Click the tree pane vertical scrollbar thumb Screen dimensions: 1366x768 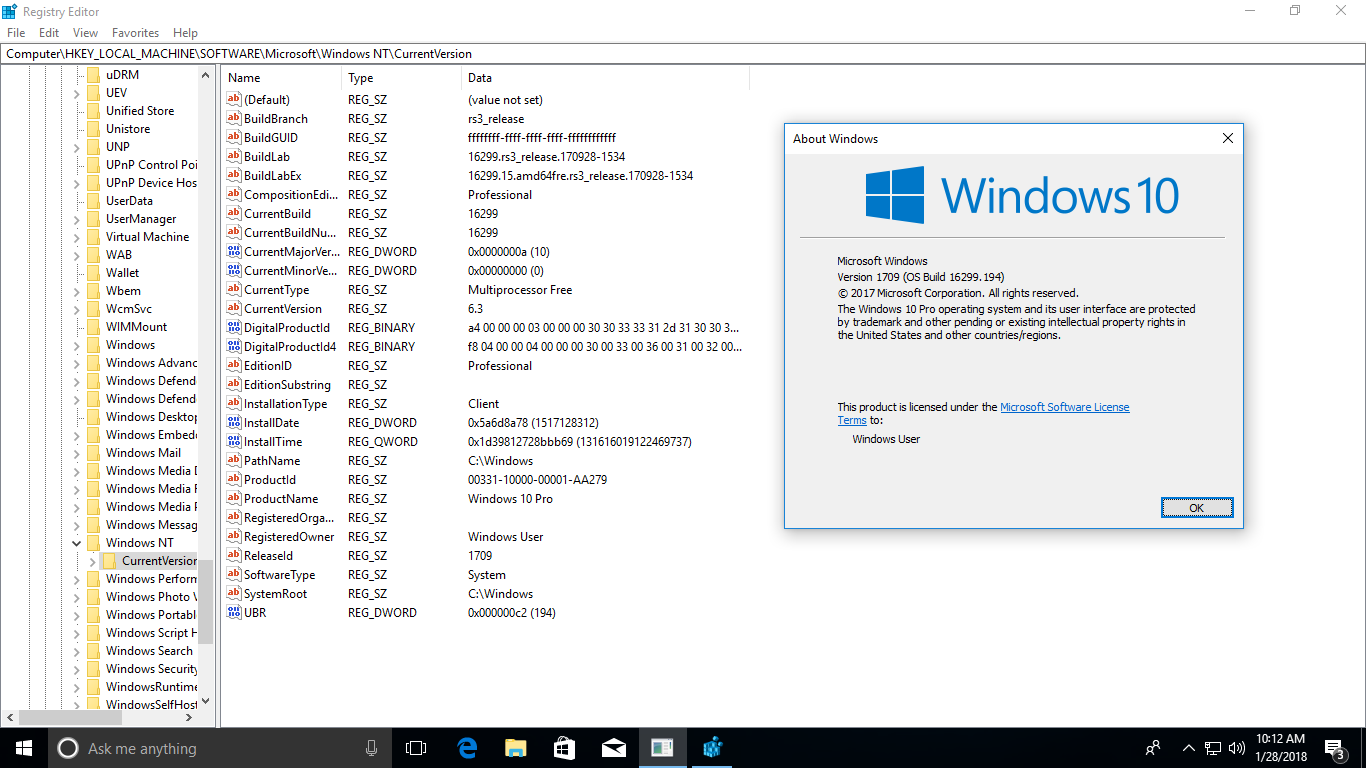tap(206, 600)
